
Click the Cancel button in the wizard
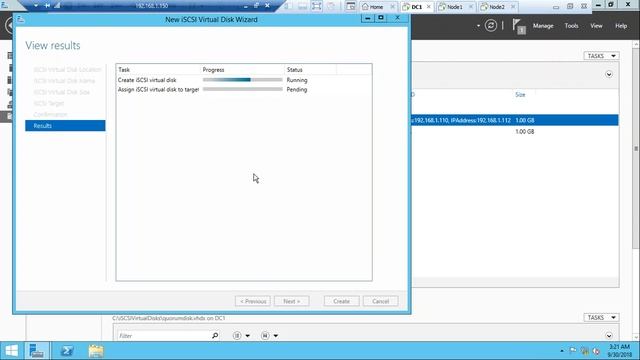[380, 301]
